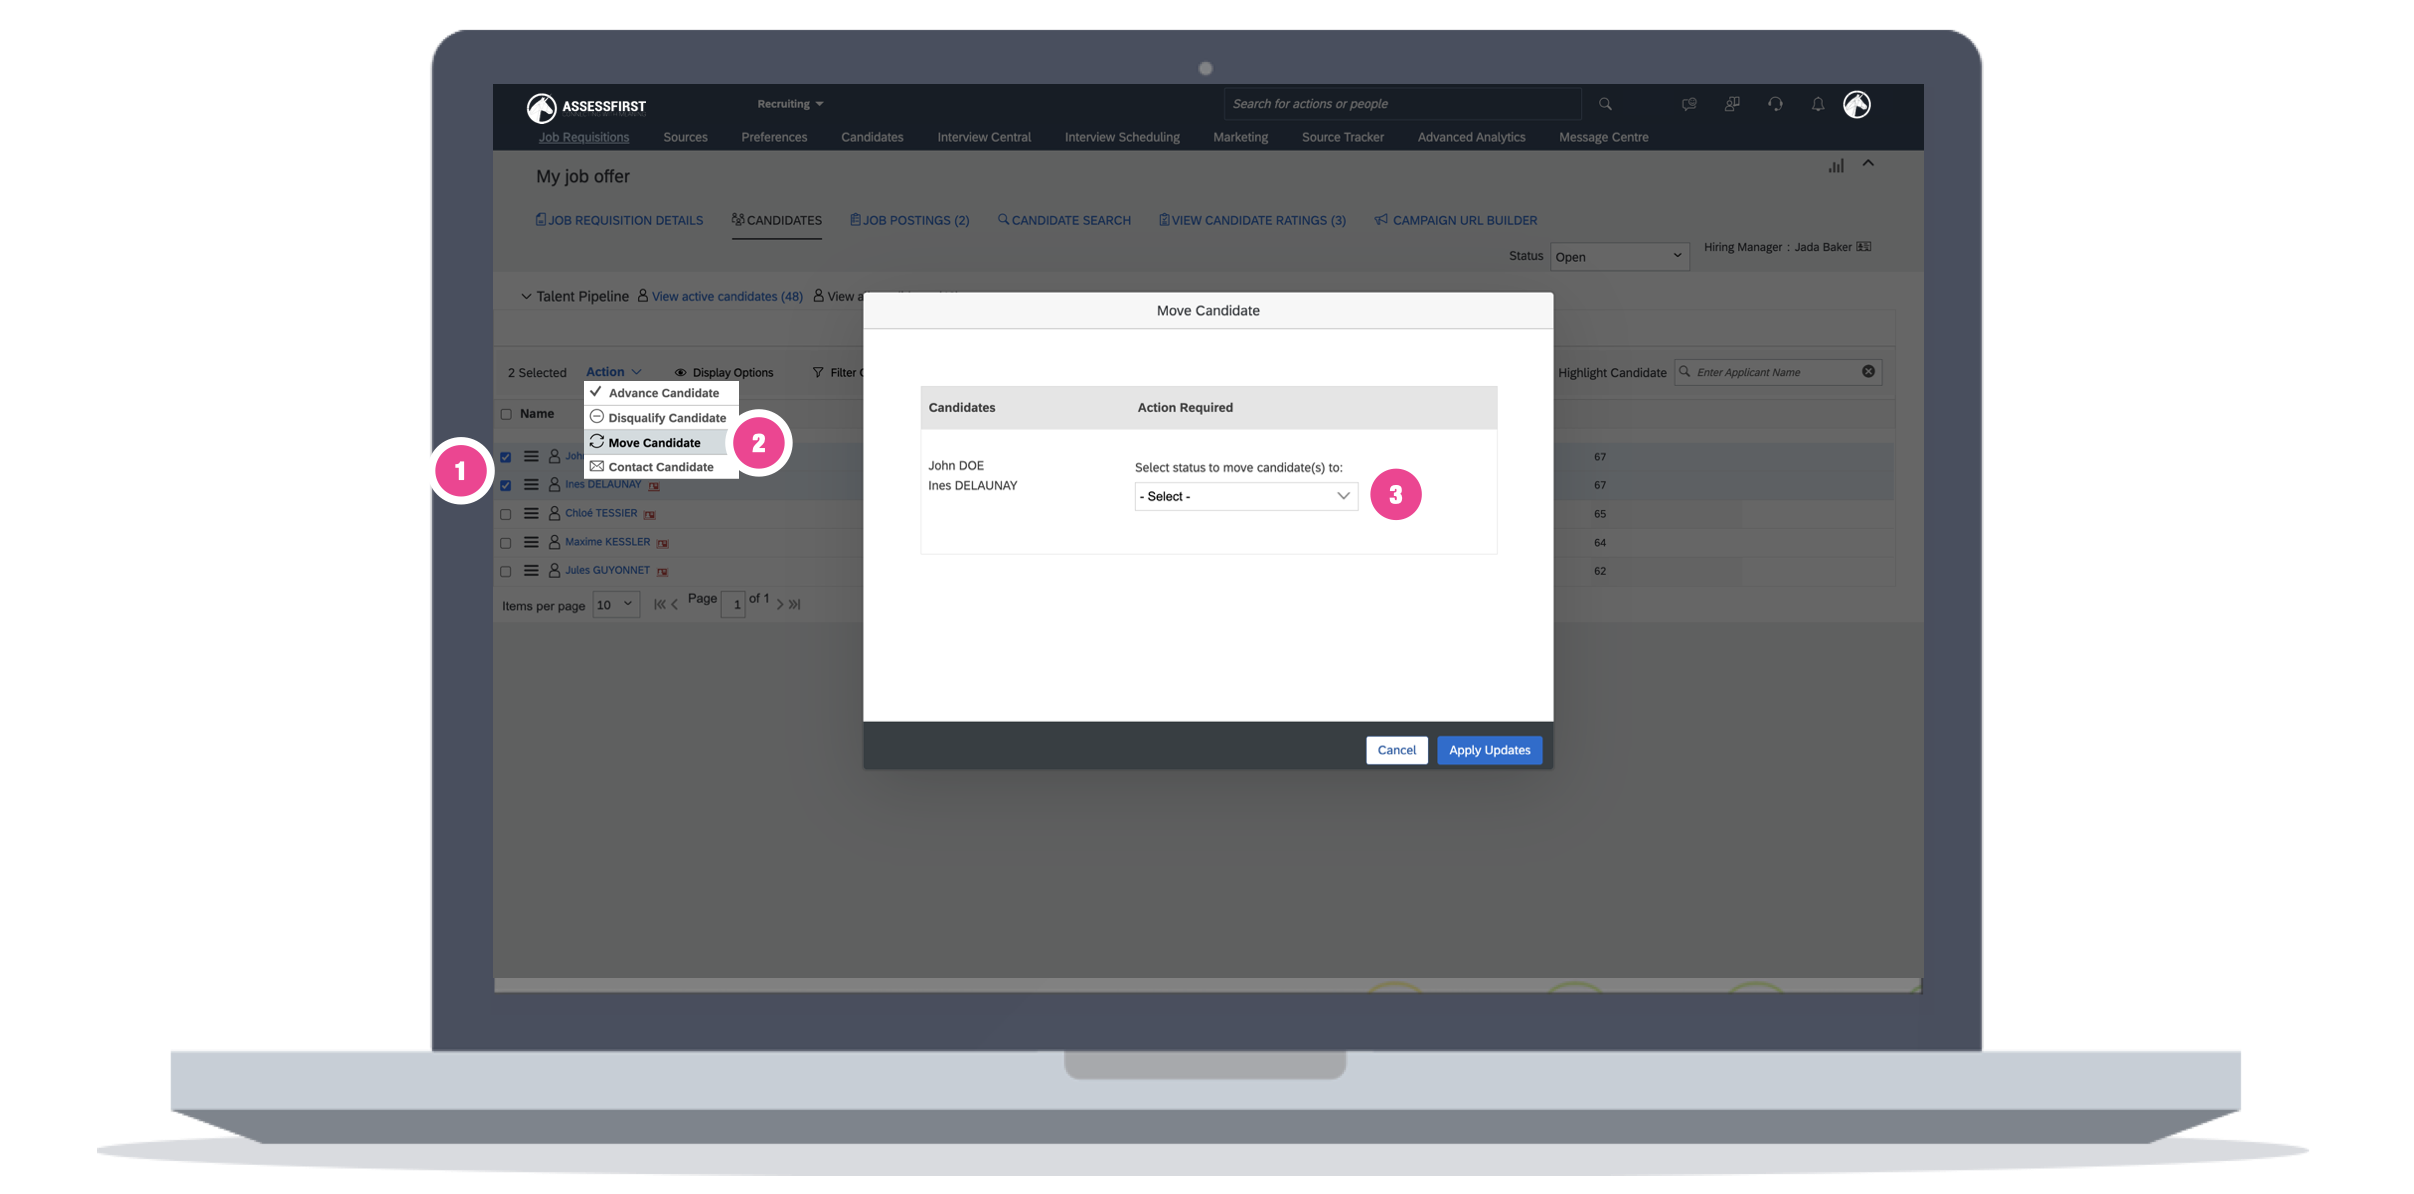Viewport: 2414px width, 1194px height.
Task: Go to next page arrow
Action: point(780,605)
